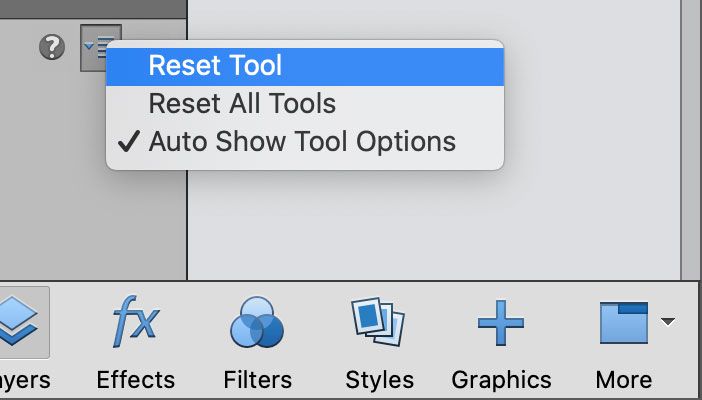702x400 pixels.
Task: Uncheck the checkmark beside Auto Show Tool Options
Action: coord(128,141)
